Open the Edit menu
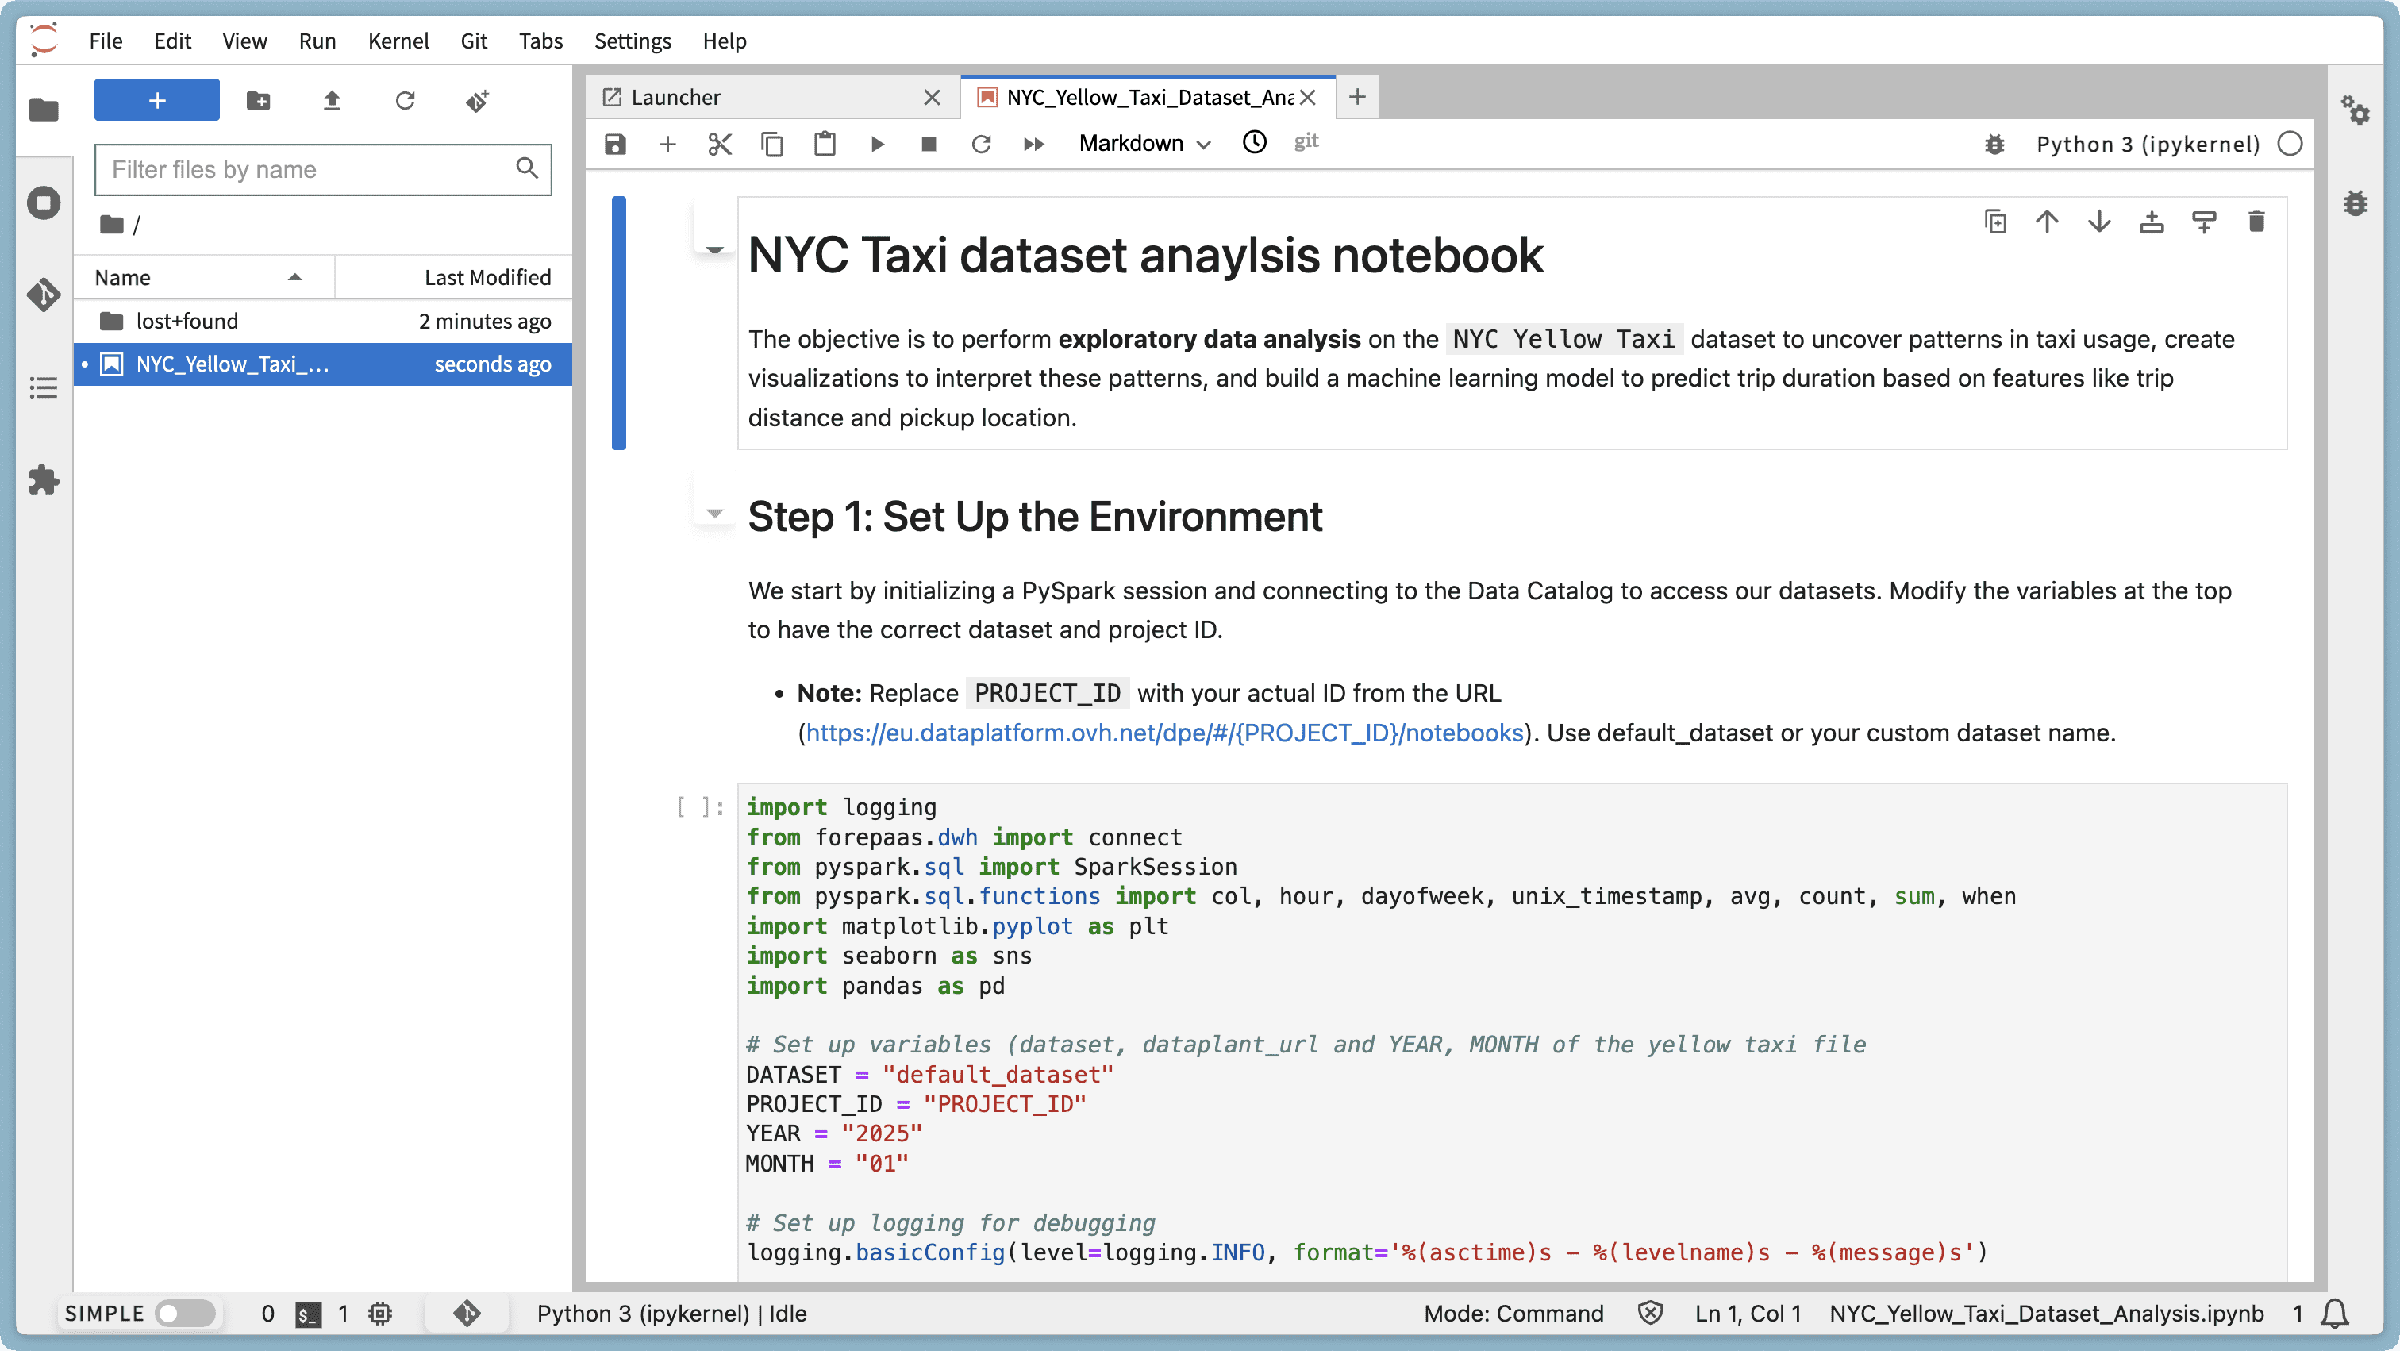 pos(172,41)
